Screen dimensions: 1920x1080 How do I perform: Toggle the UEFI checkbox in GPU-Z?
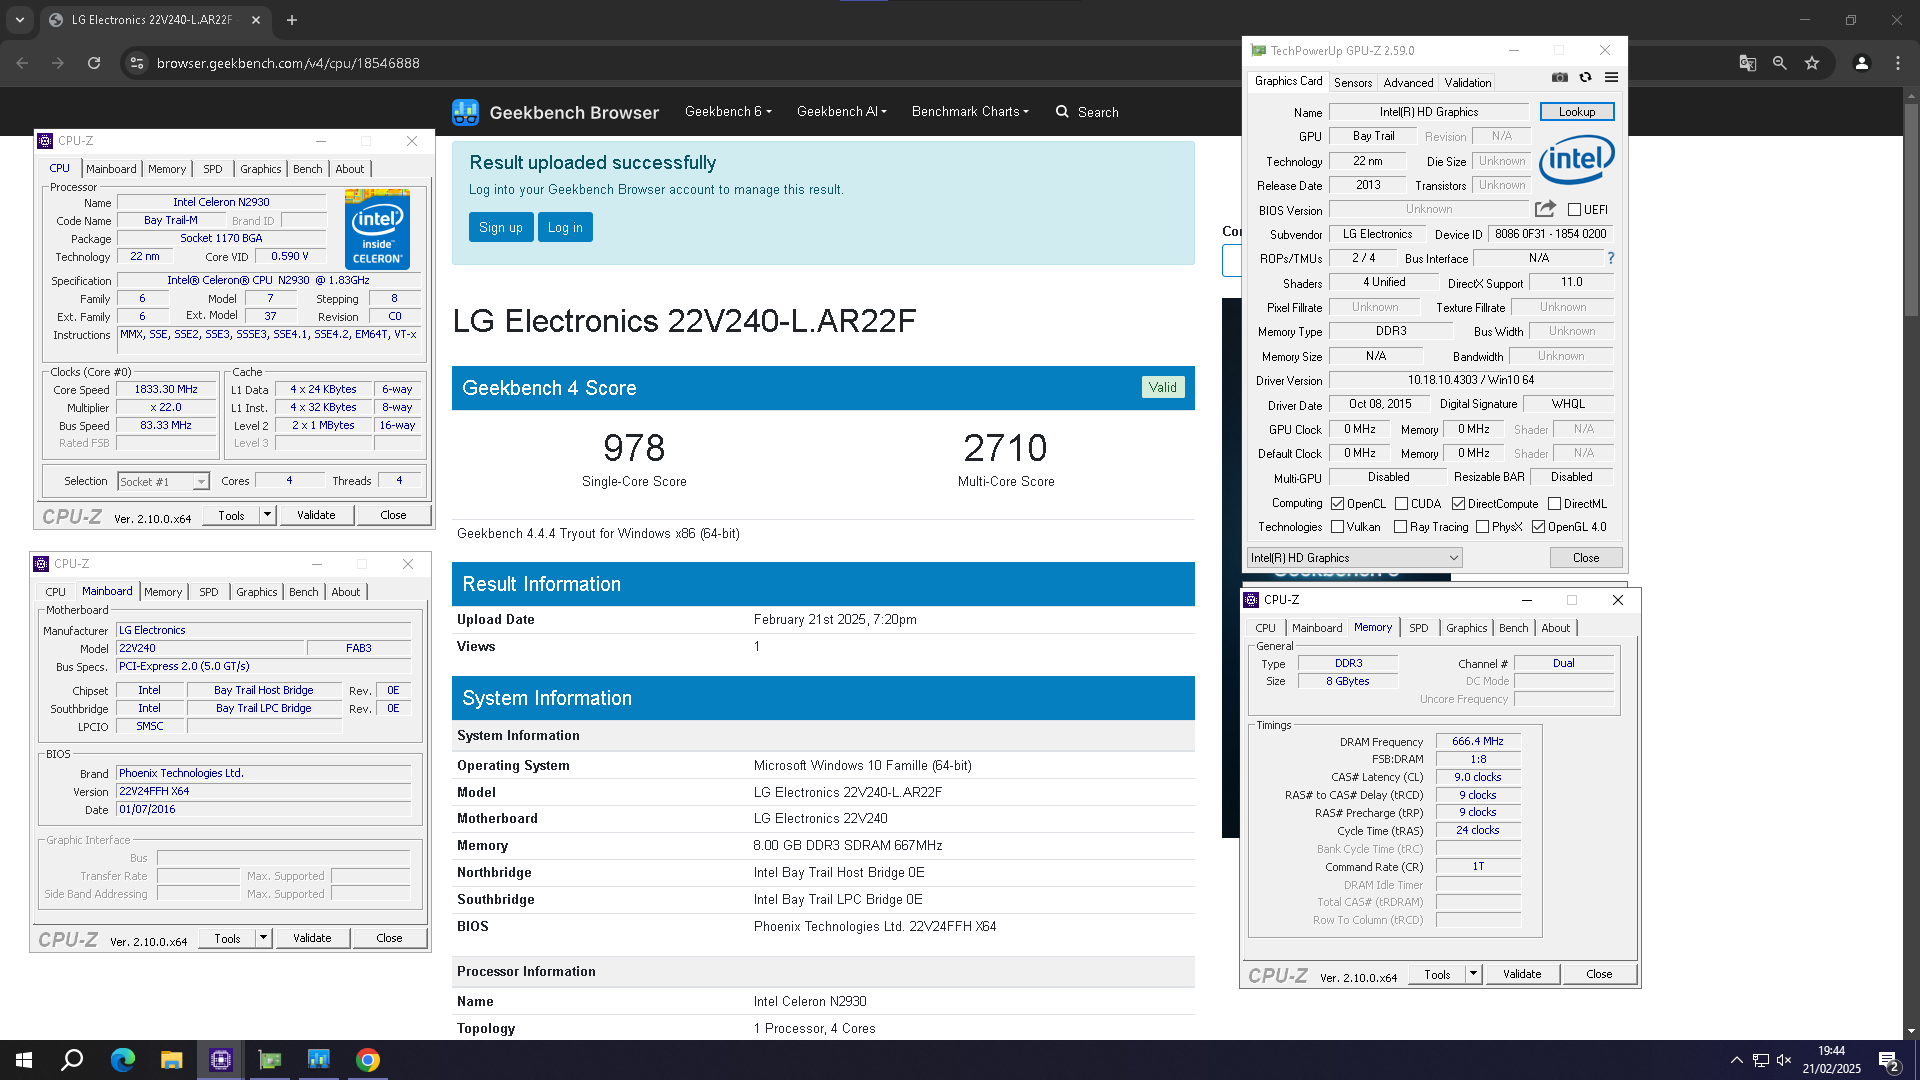(1574, 210)
